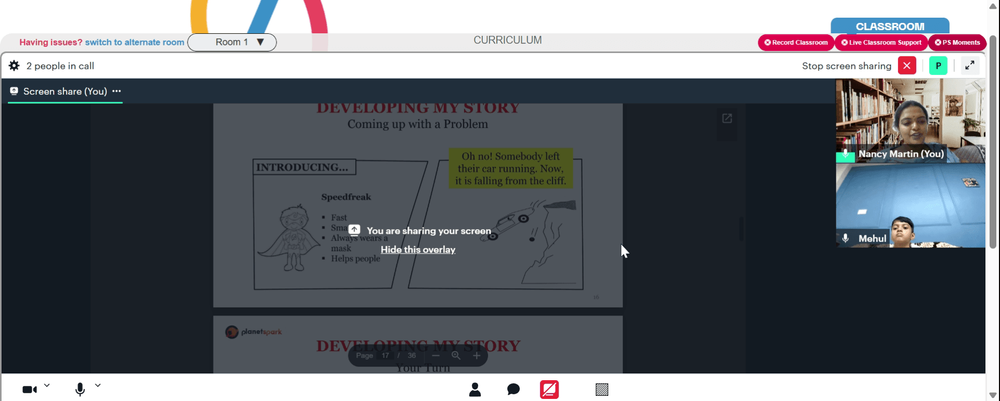Click Hide this overlay link

click(418, 249)
